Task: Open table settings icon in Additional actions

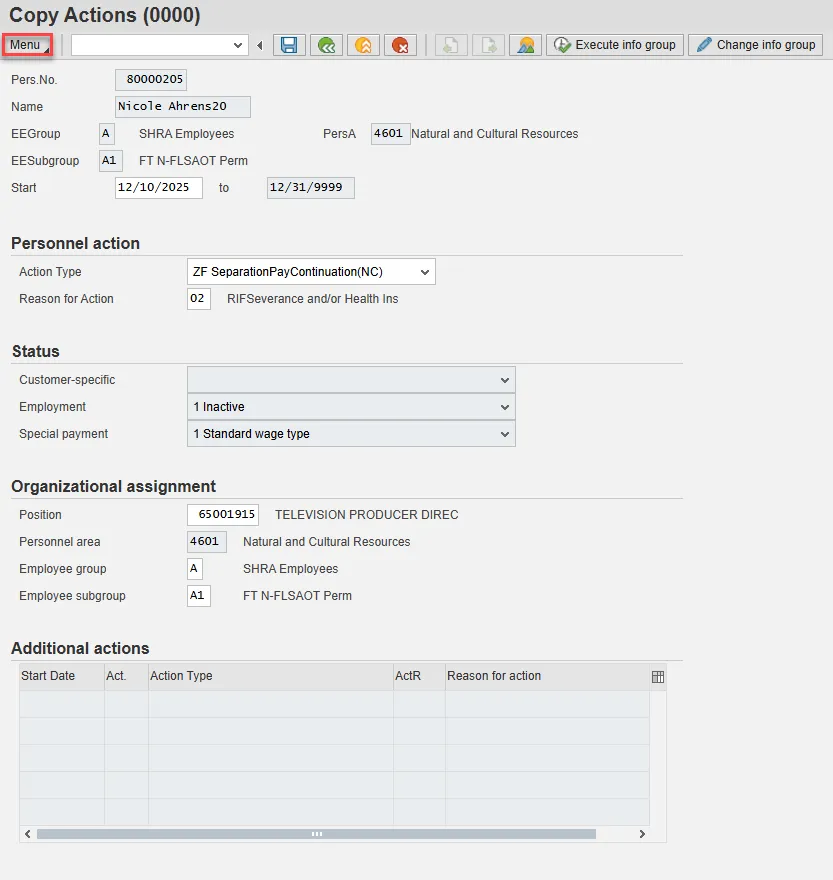Action: pyautogui.click(x=657, y=677)
